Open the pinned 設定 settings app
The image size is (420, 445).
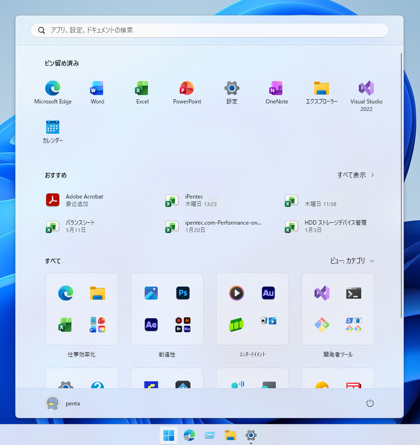tap(232, 92)
